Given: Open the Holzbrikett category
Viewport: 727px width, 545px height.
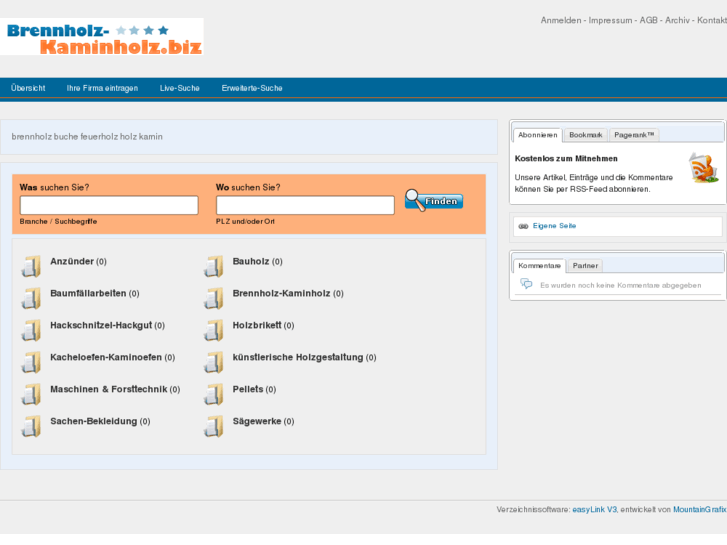Looking at the screenshot, I should (x=257, y=326).
